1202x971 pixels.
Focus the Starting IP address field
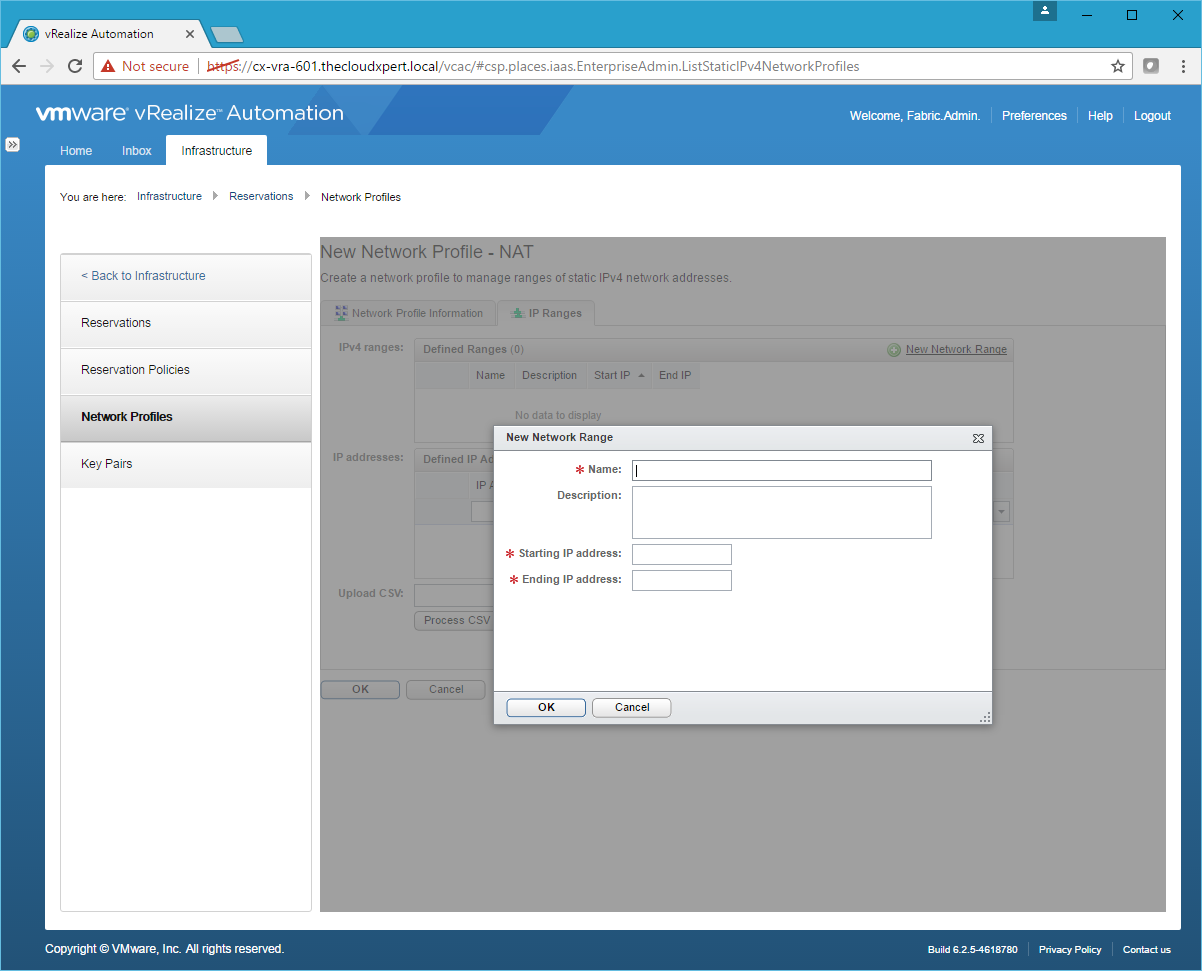(x=681, y=554)
